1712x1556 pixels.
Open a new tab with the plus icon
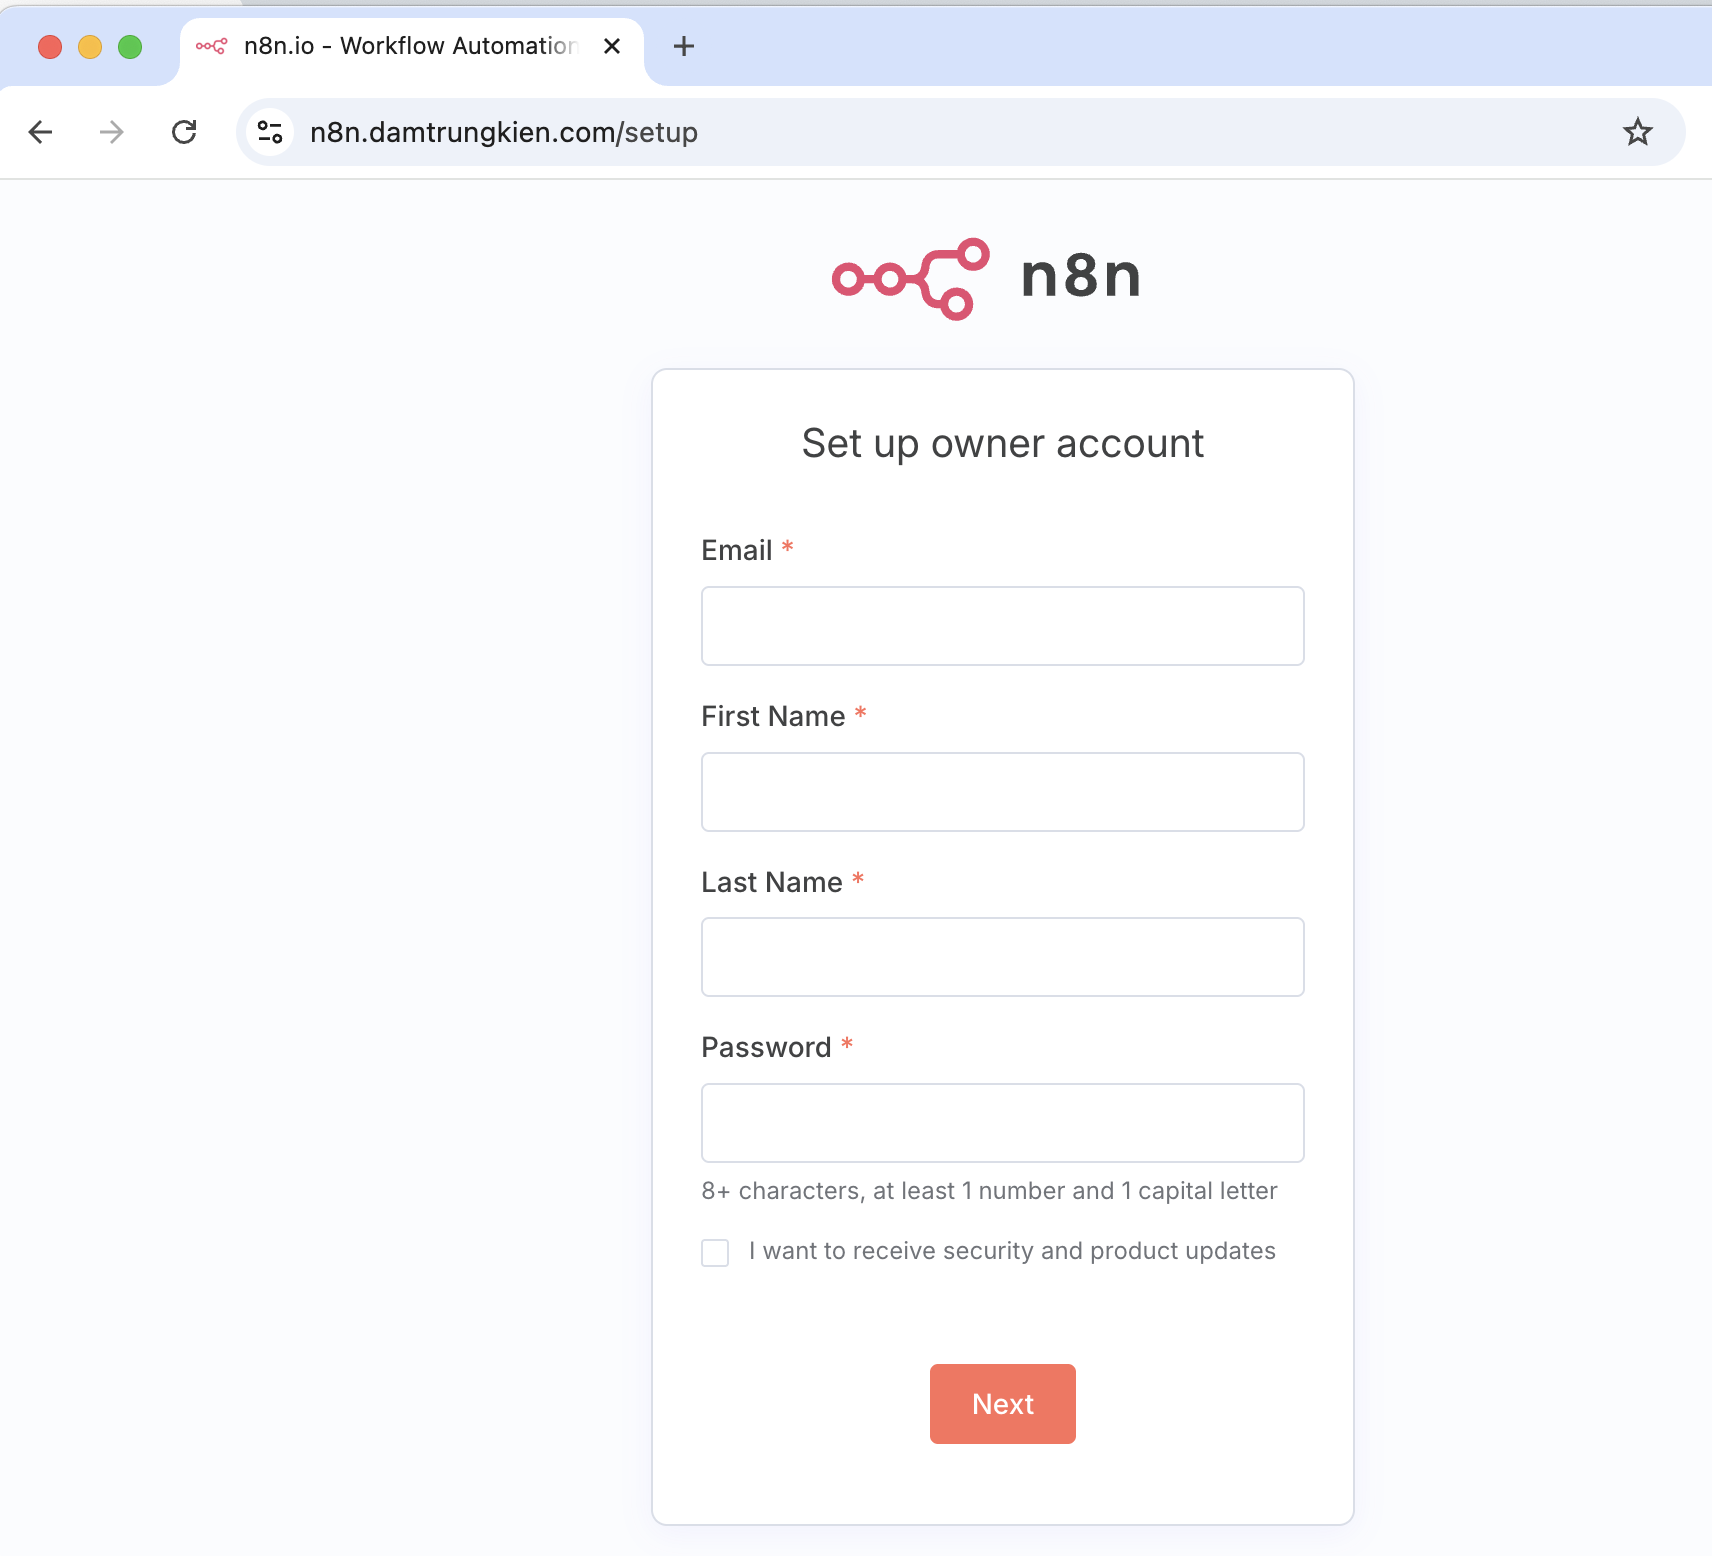tap(684, 46)
